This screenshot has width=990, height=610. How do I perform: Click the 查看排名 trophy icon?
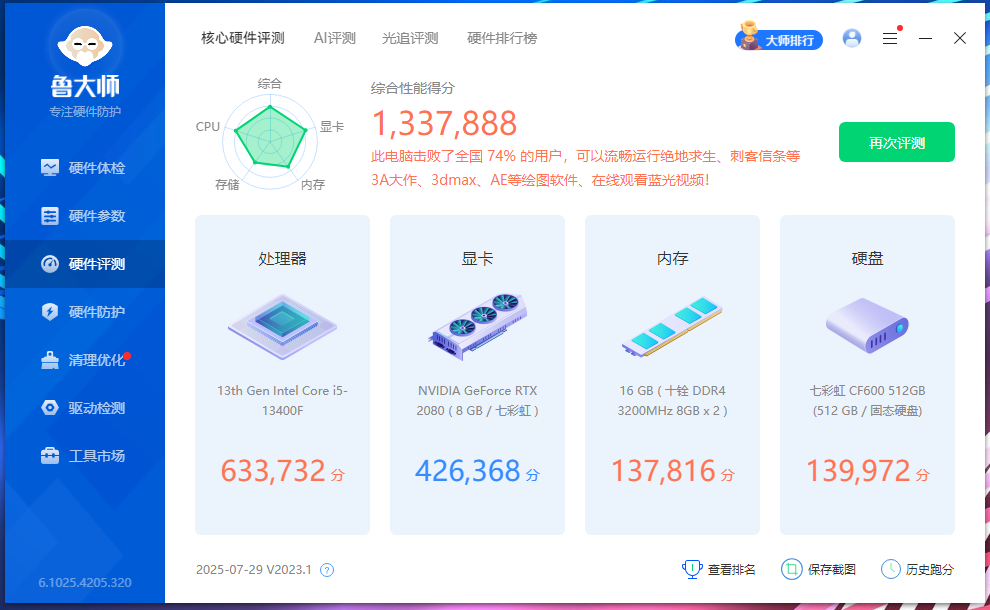[692, 569]
